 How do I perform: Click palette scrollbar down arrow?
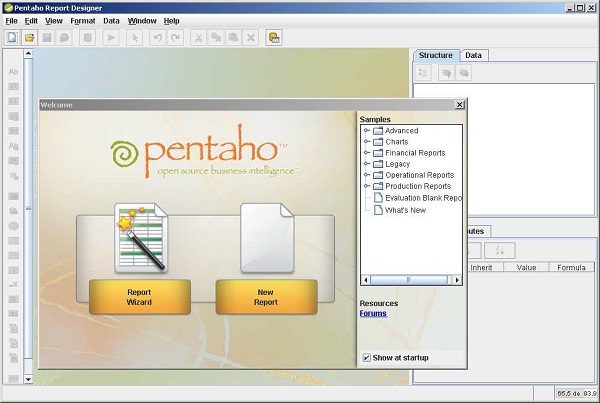tap(29, 379)
